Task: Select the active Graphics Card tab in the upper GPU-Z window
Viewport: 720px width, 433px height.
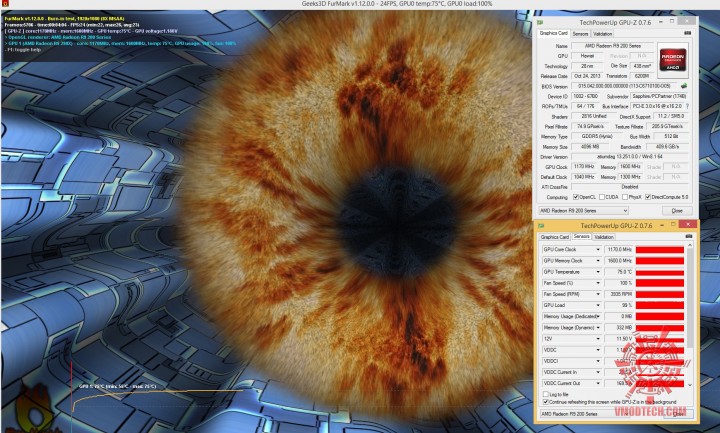Action: pyautogui.click(x=554, y=34)
